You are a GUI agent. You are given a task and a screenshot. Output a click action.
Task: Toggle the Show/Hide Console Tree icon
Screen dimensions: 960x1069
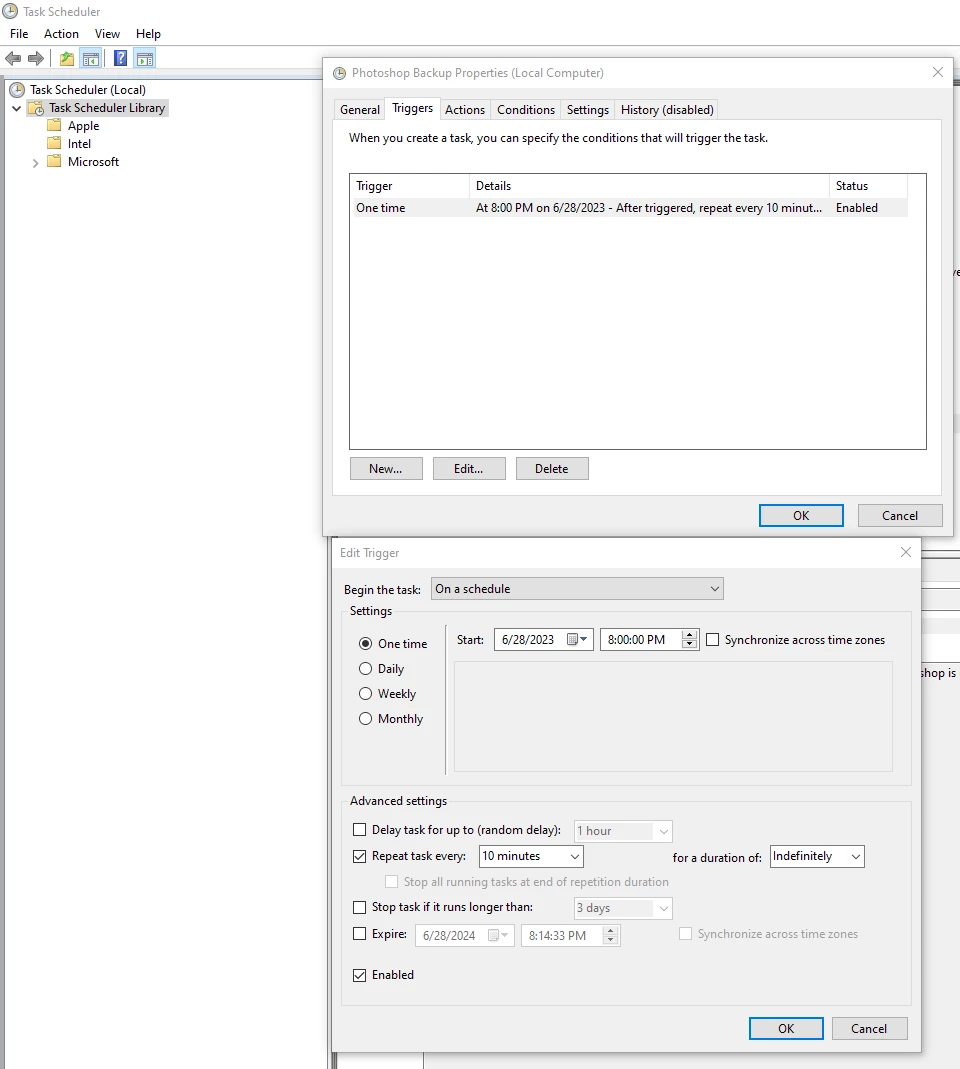point(91,59)
